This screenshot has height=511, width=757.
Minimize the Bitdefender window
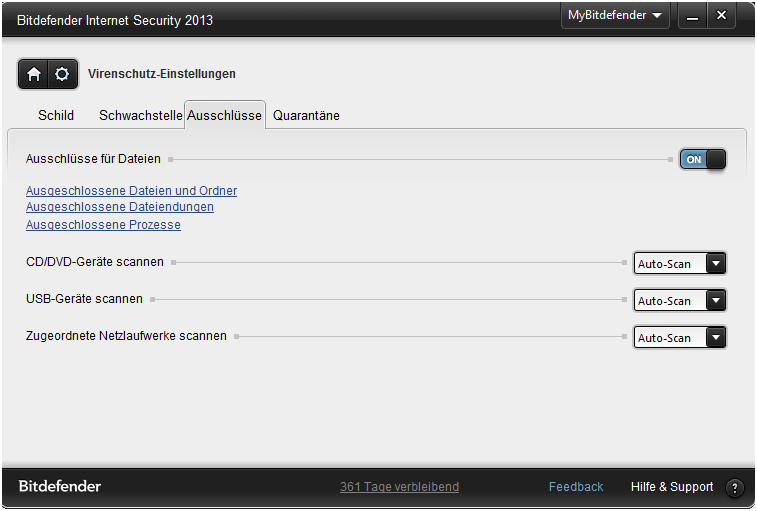693,16
